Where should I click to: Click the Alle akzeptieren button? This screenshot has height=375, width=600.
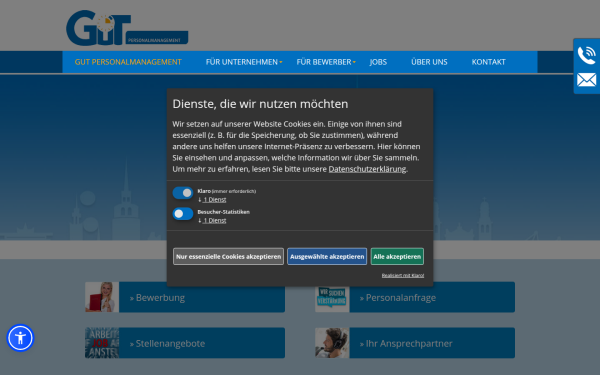(x=397, y=256)
